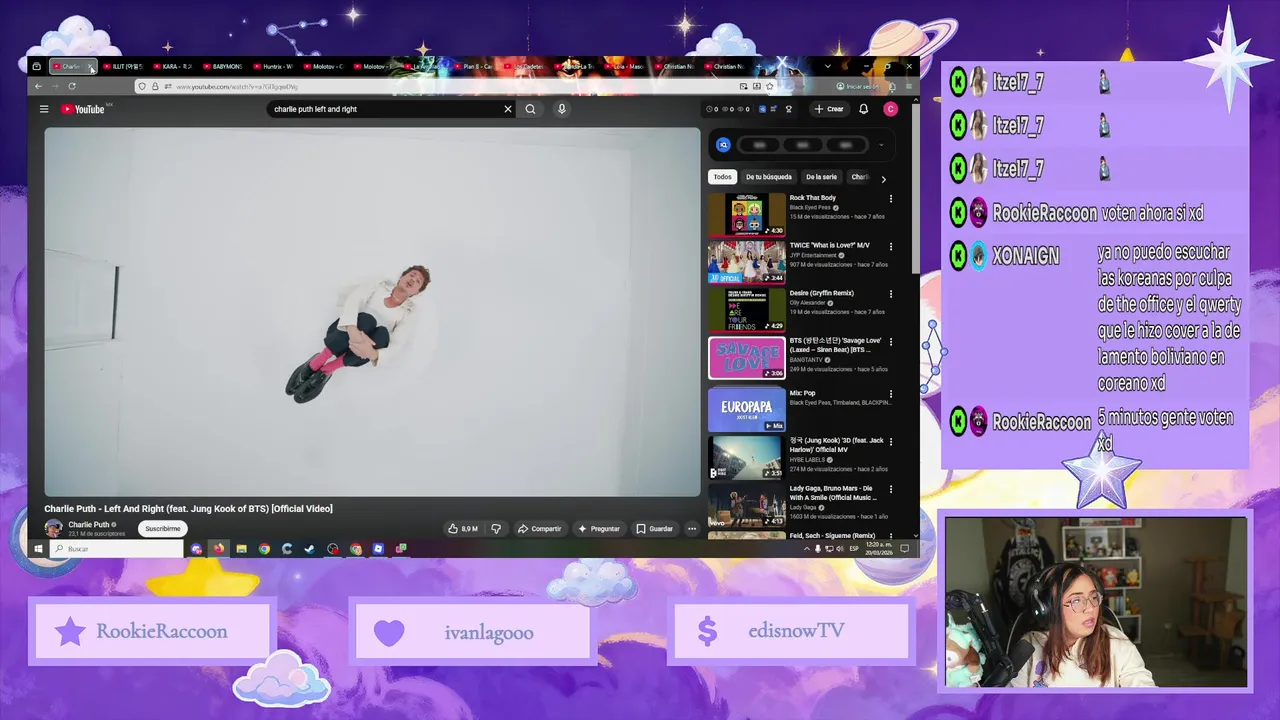Click the blue round icon above the chips

[724, 145]
